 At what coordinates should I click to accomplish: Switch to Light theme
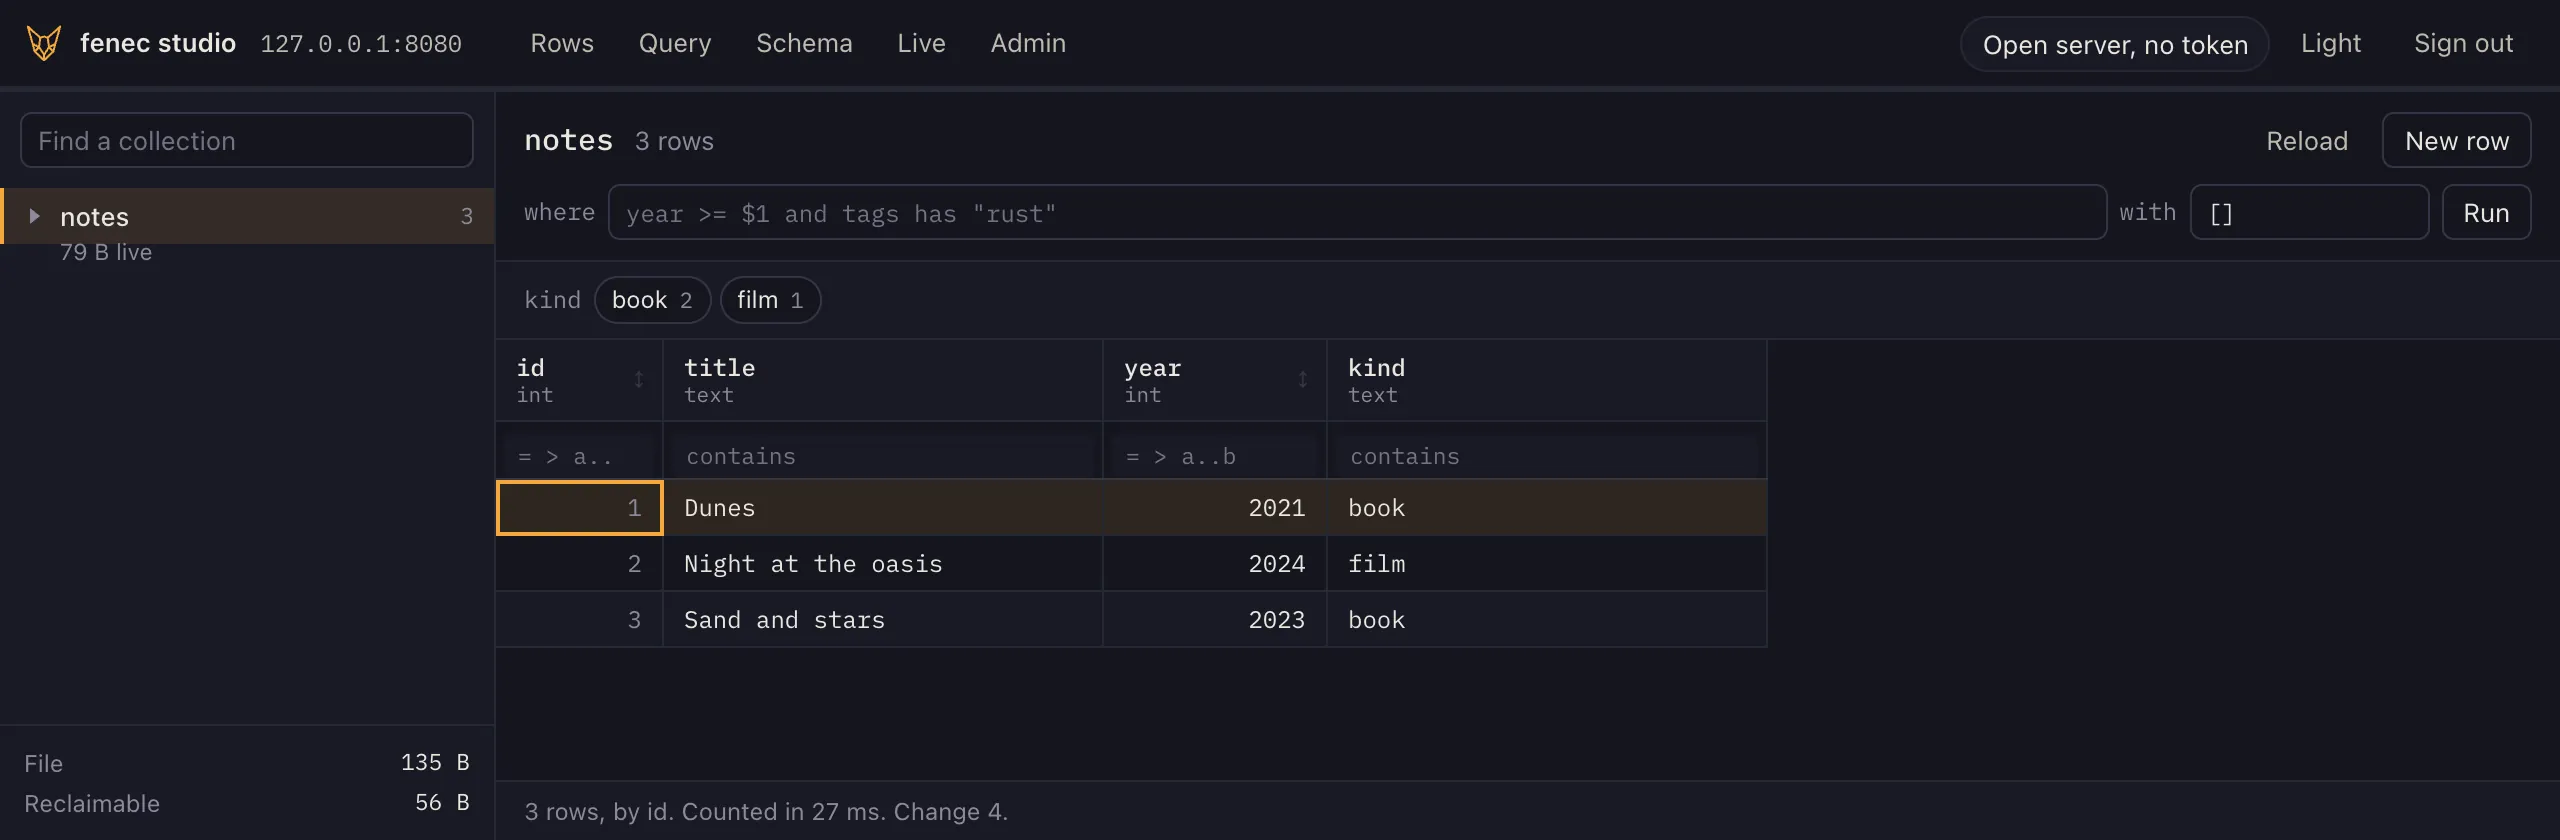2330,43
